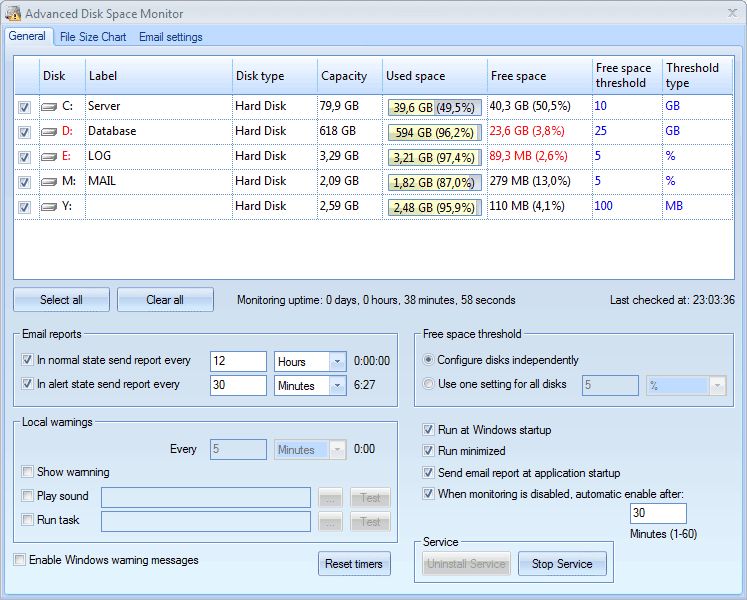Screen dimensions: 747x600
Task: Switch to File Size Chart tab
Action: coord(93,37)
